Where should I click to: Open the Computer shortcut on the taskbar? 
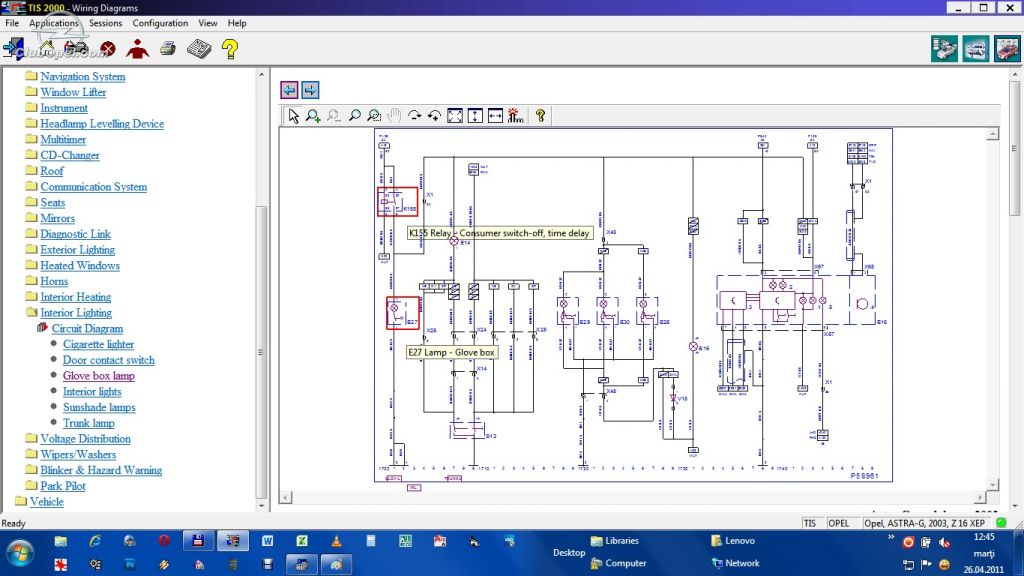618,563
